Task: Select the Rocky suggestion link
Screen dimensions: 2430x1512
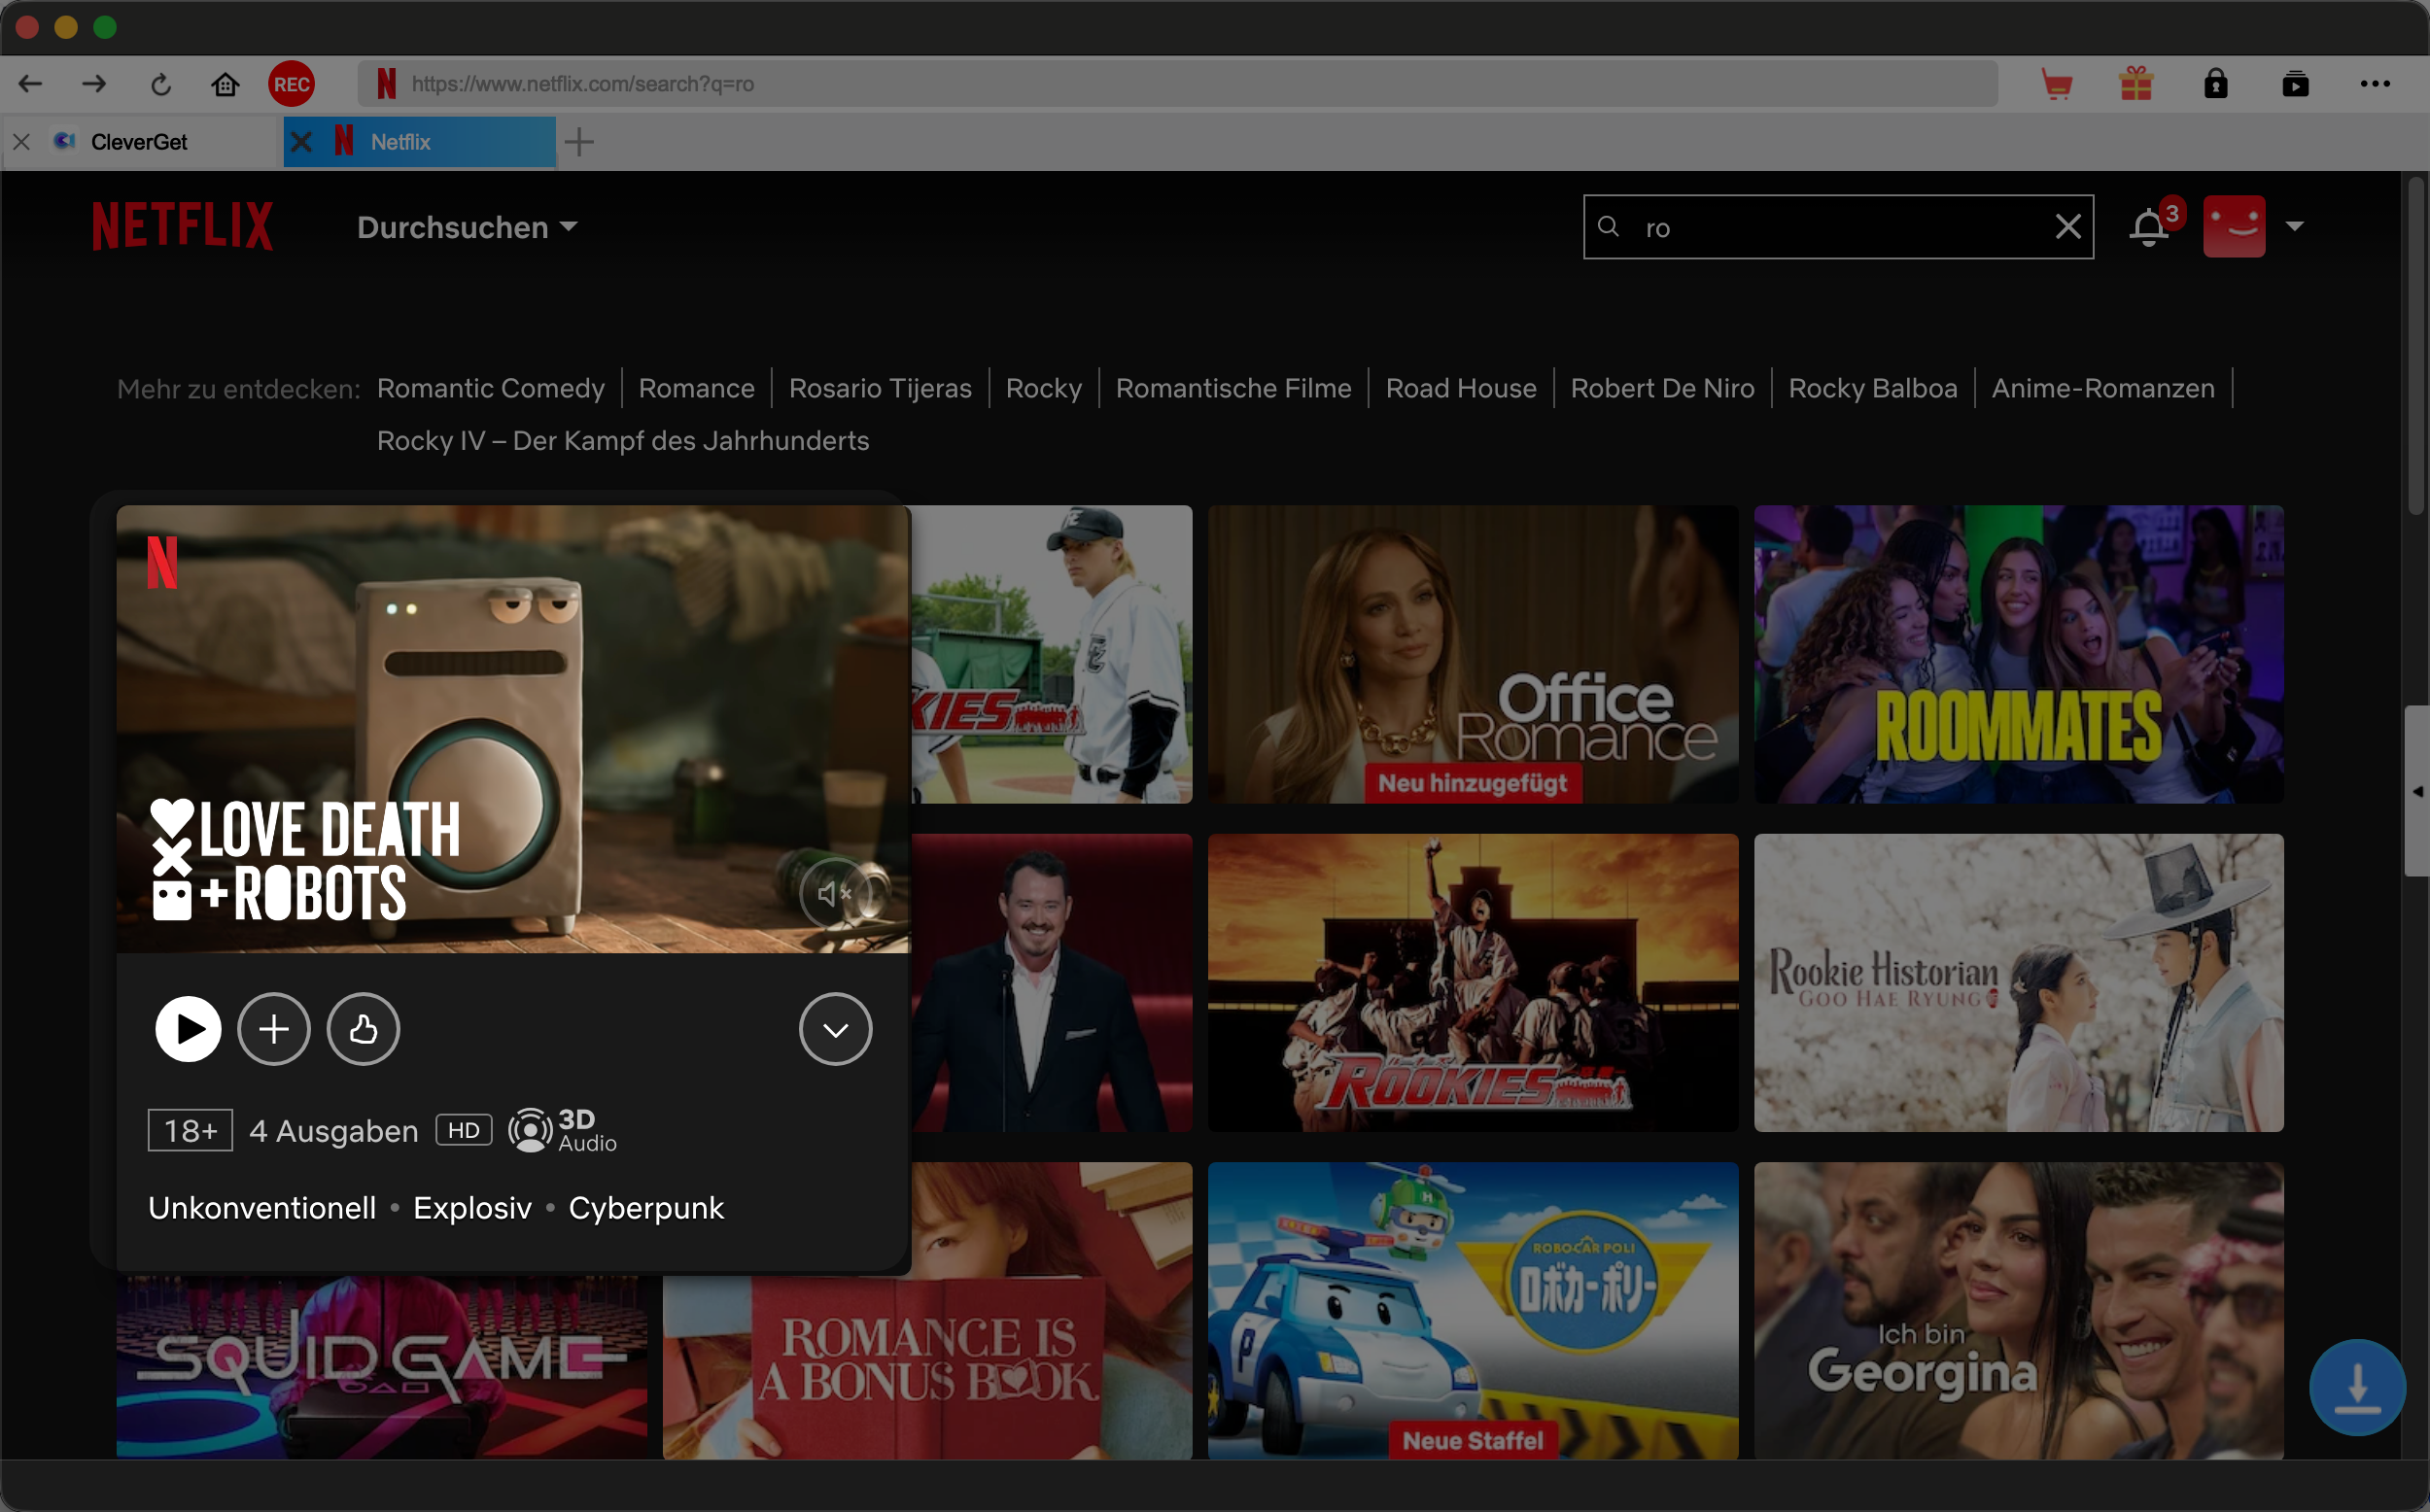Action: point(1044,388)
